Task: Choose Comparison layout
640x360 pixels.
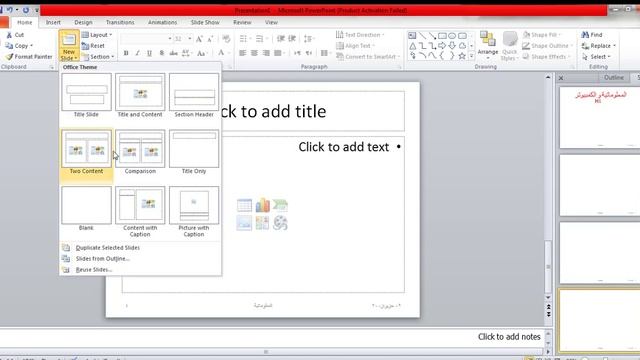Action: point(140,152)
